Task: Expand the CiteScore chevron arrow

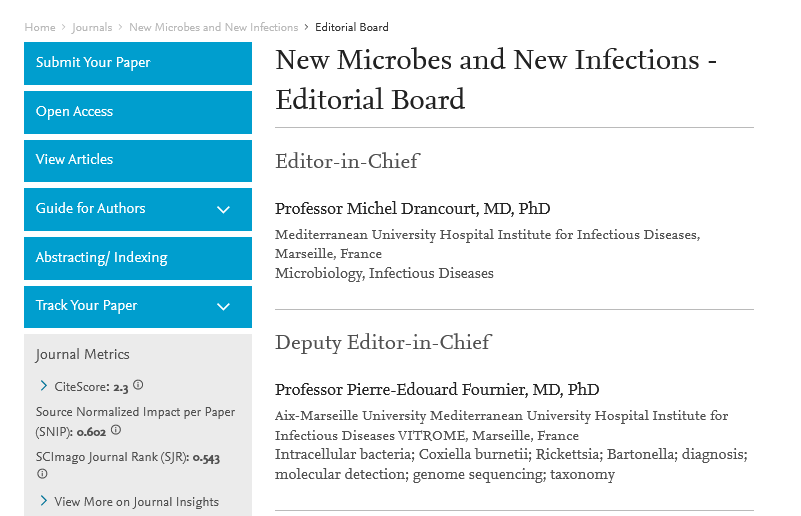Action: 43,385
